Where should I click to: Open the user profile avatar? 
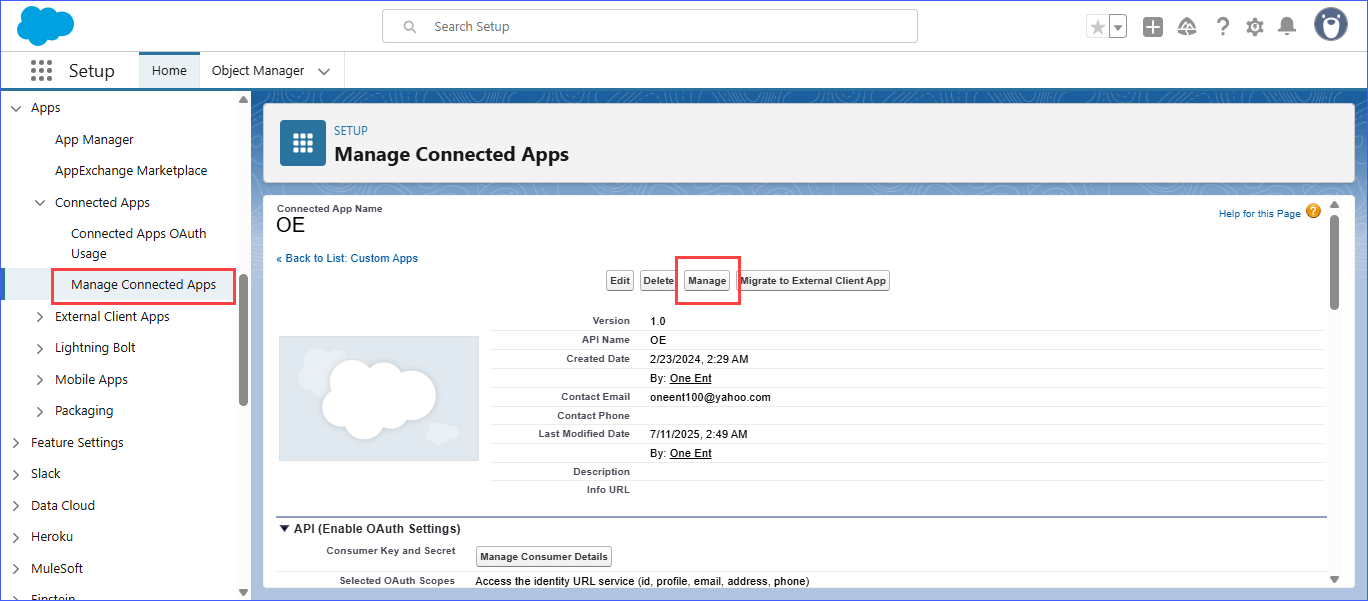click(1330, 26)
